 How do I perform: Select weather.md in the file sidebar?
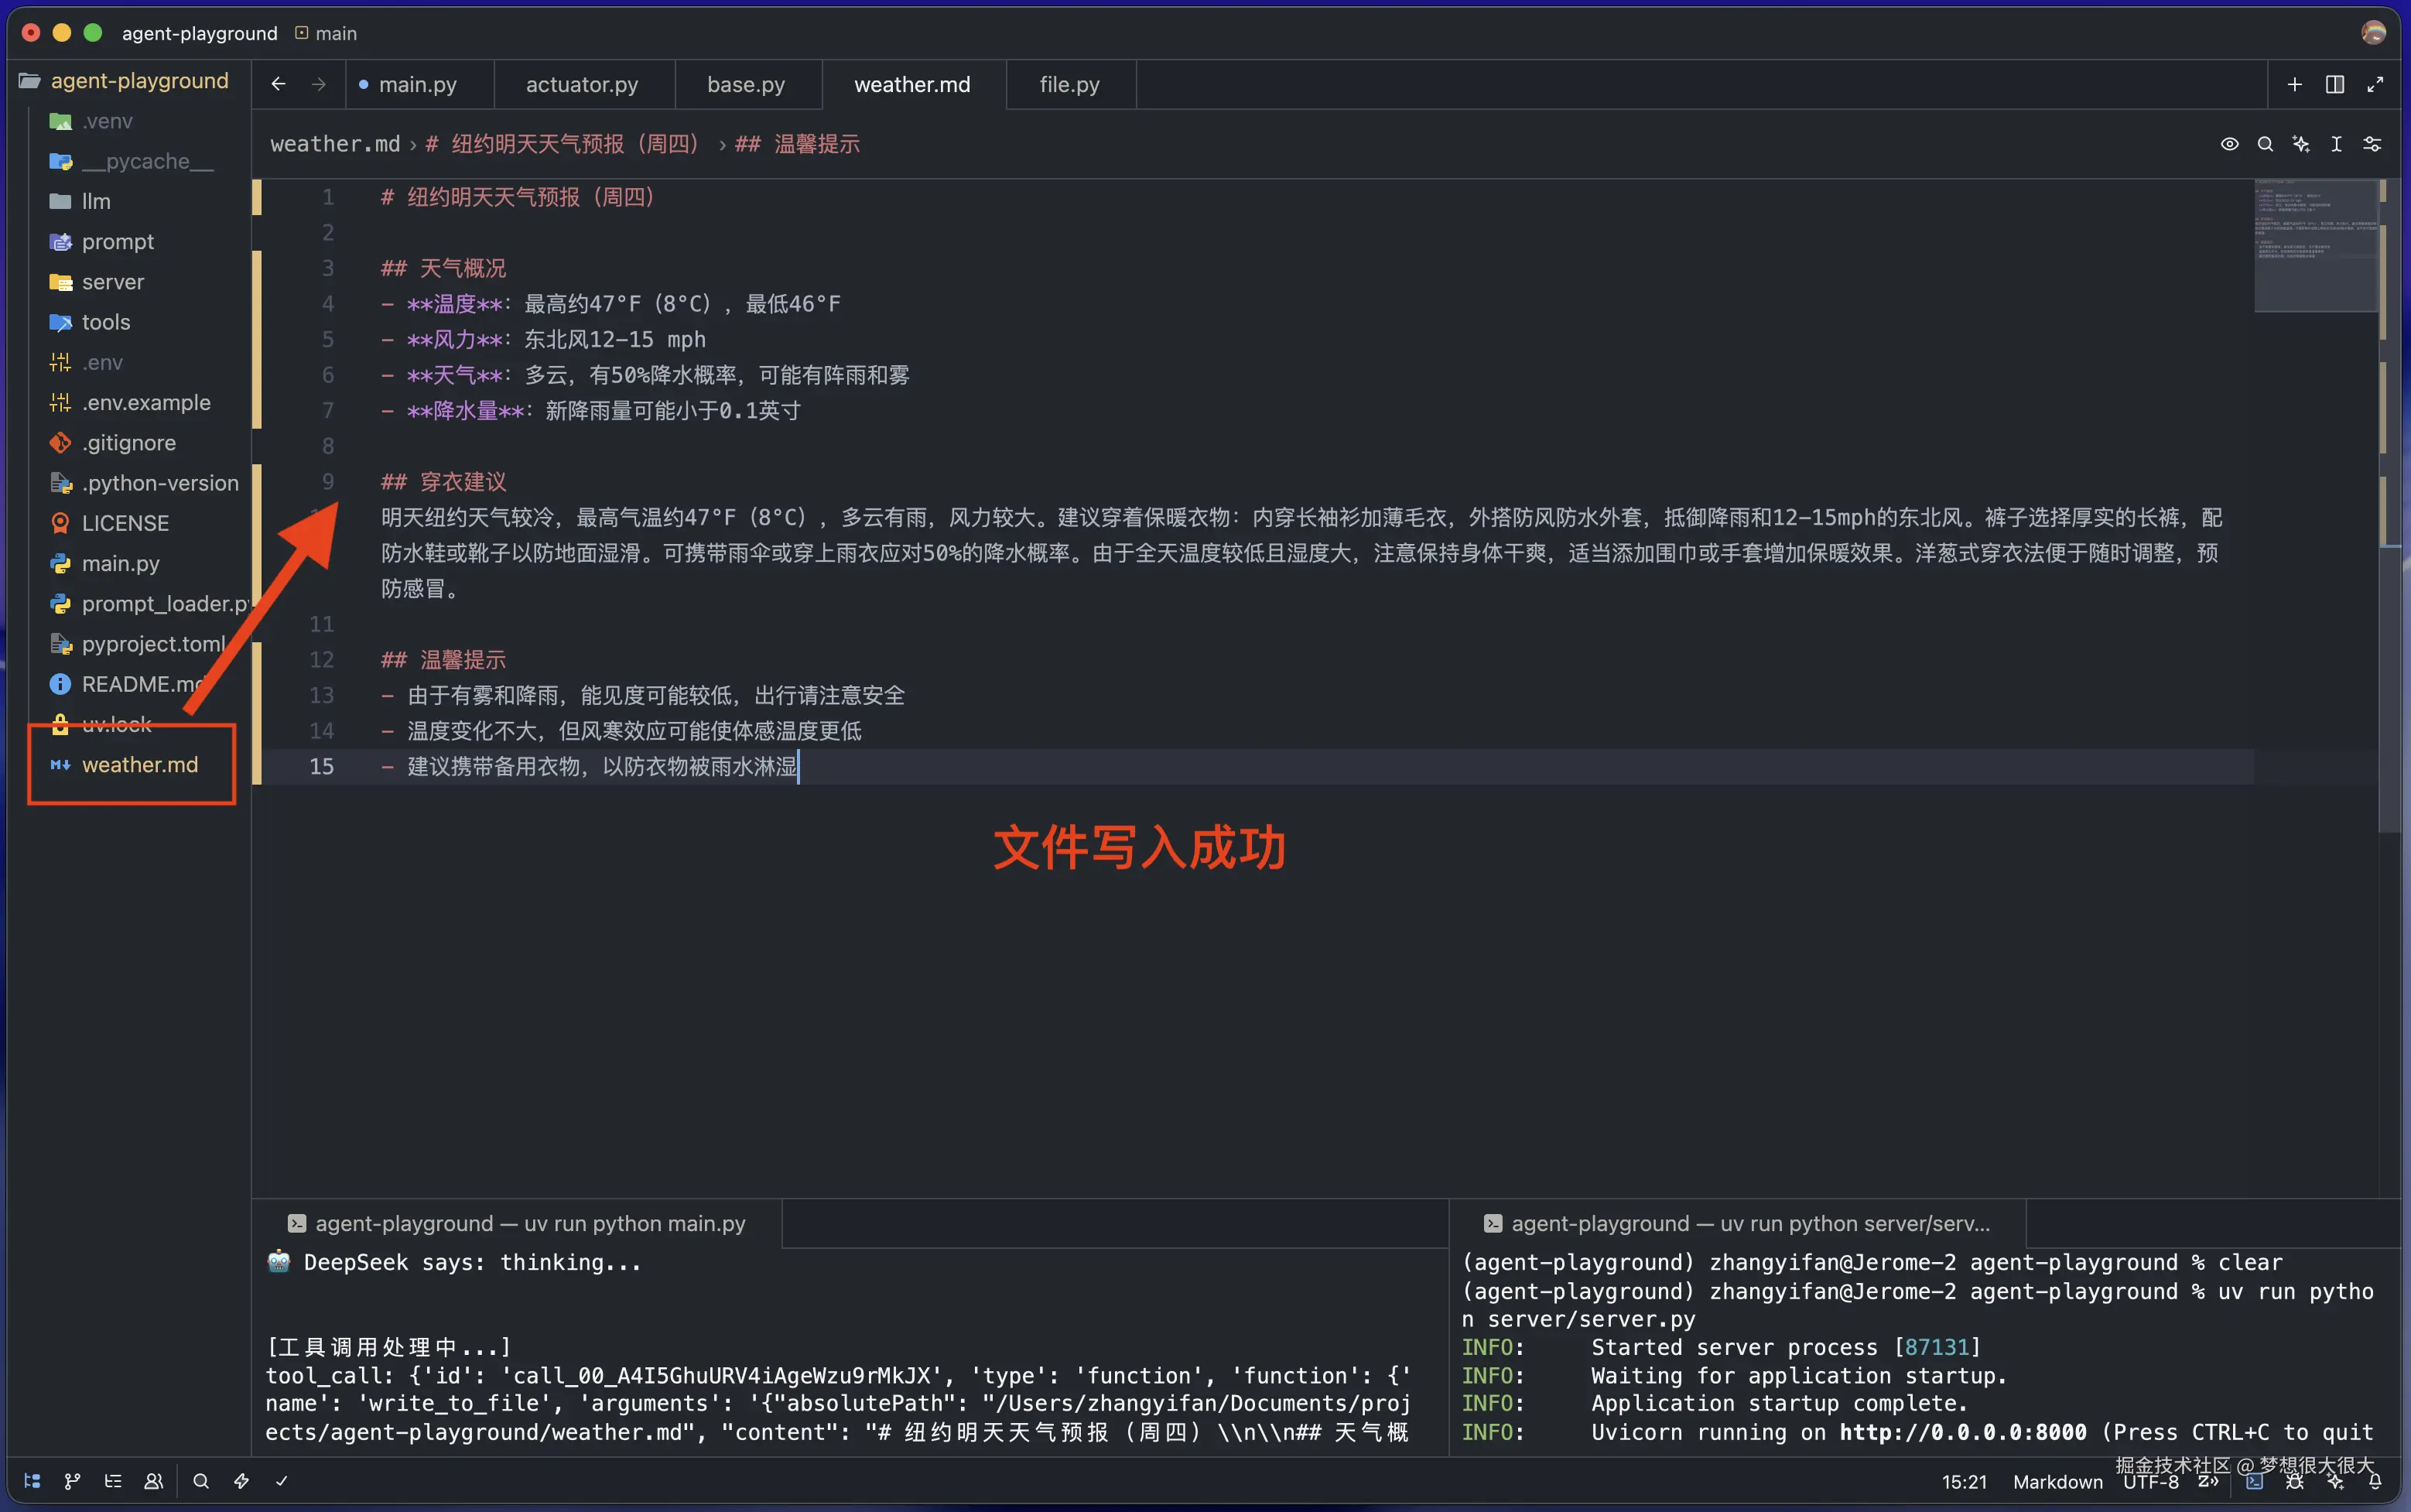[140, 764]
